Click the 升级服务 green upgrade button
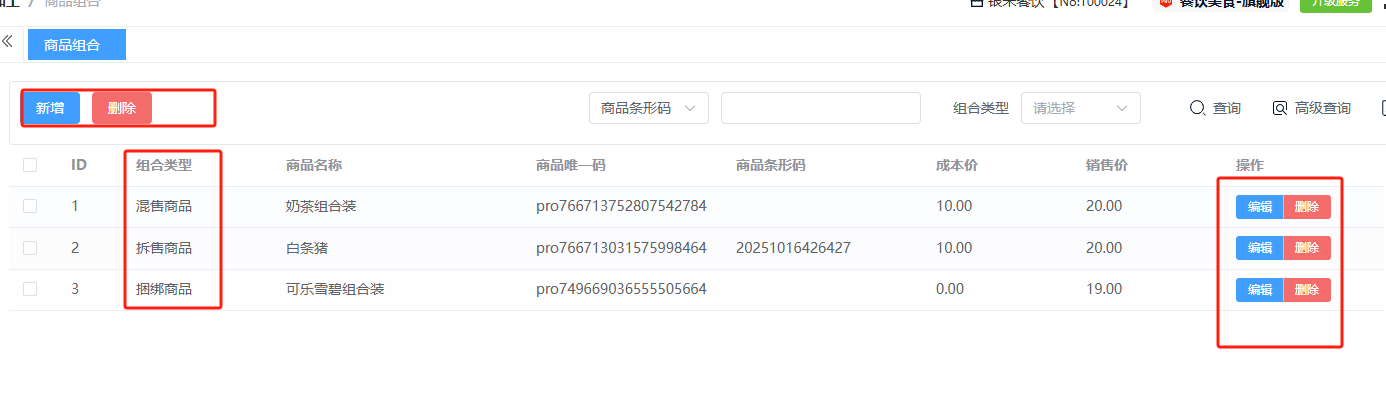Viewport: 1386px width, 420px height. [x=1334, y=3]
